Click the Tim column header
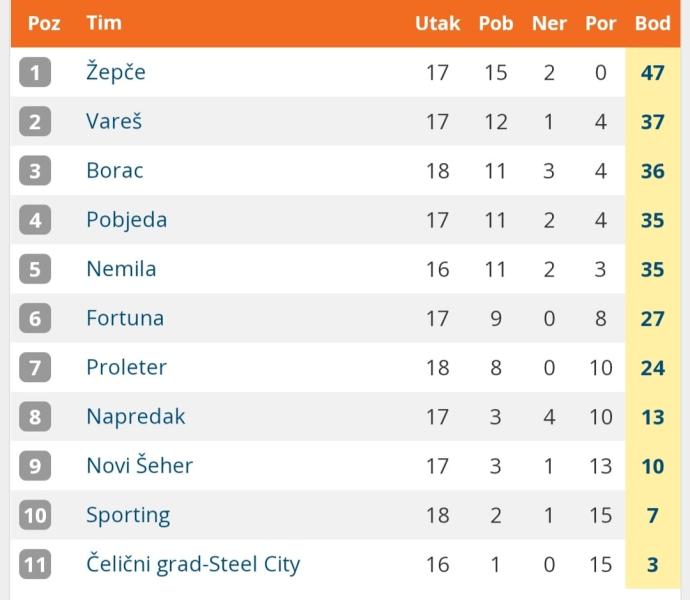This screenshot has width=690, height=600. (x=104, y=23)
